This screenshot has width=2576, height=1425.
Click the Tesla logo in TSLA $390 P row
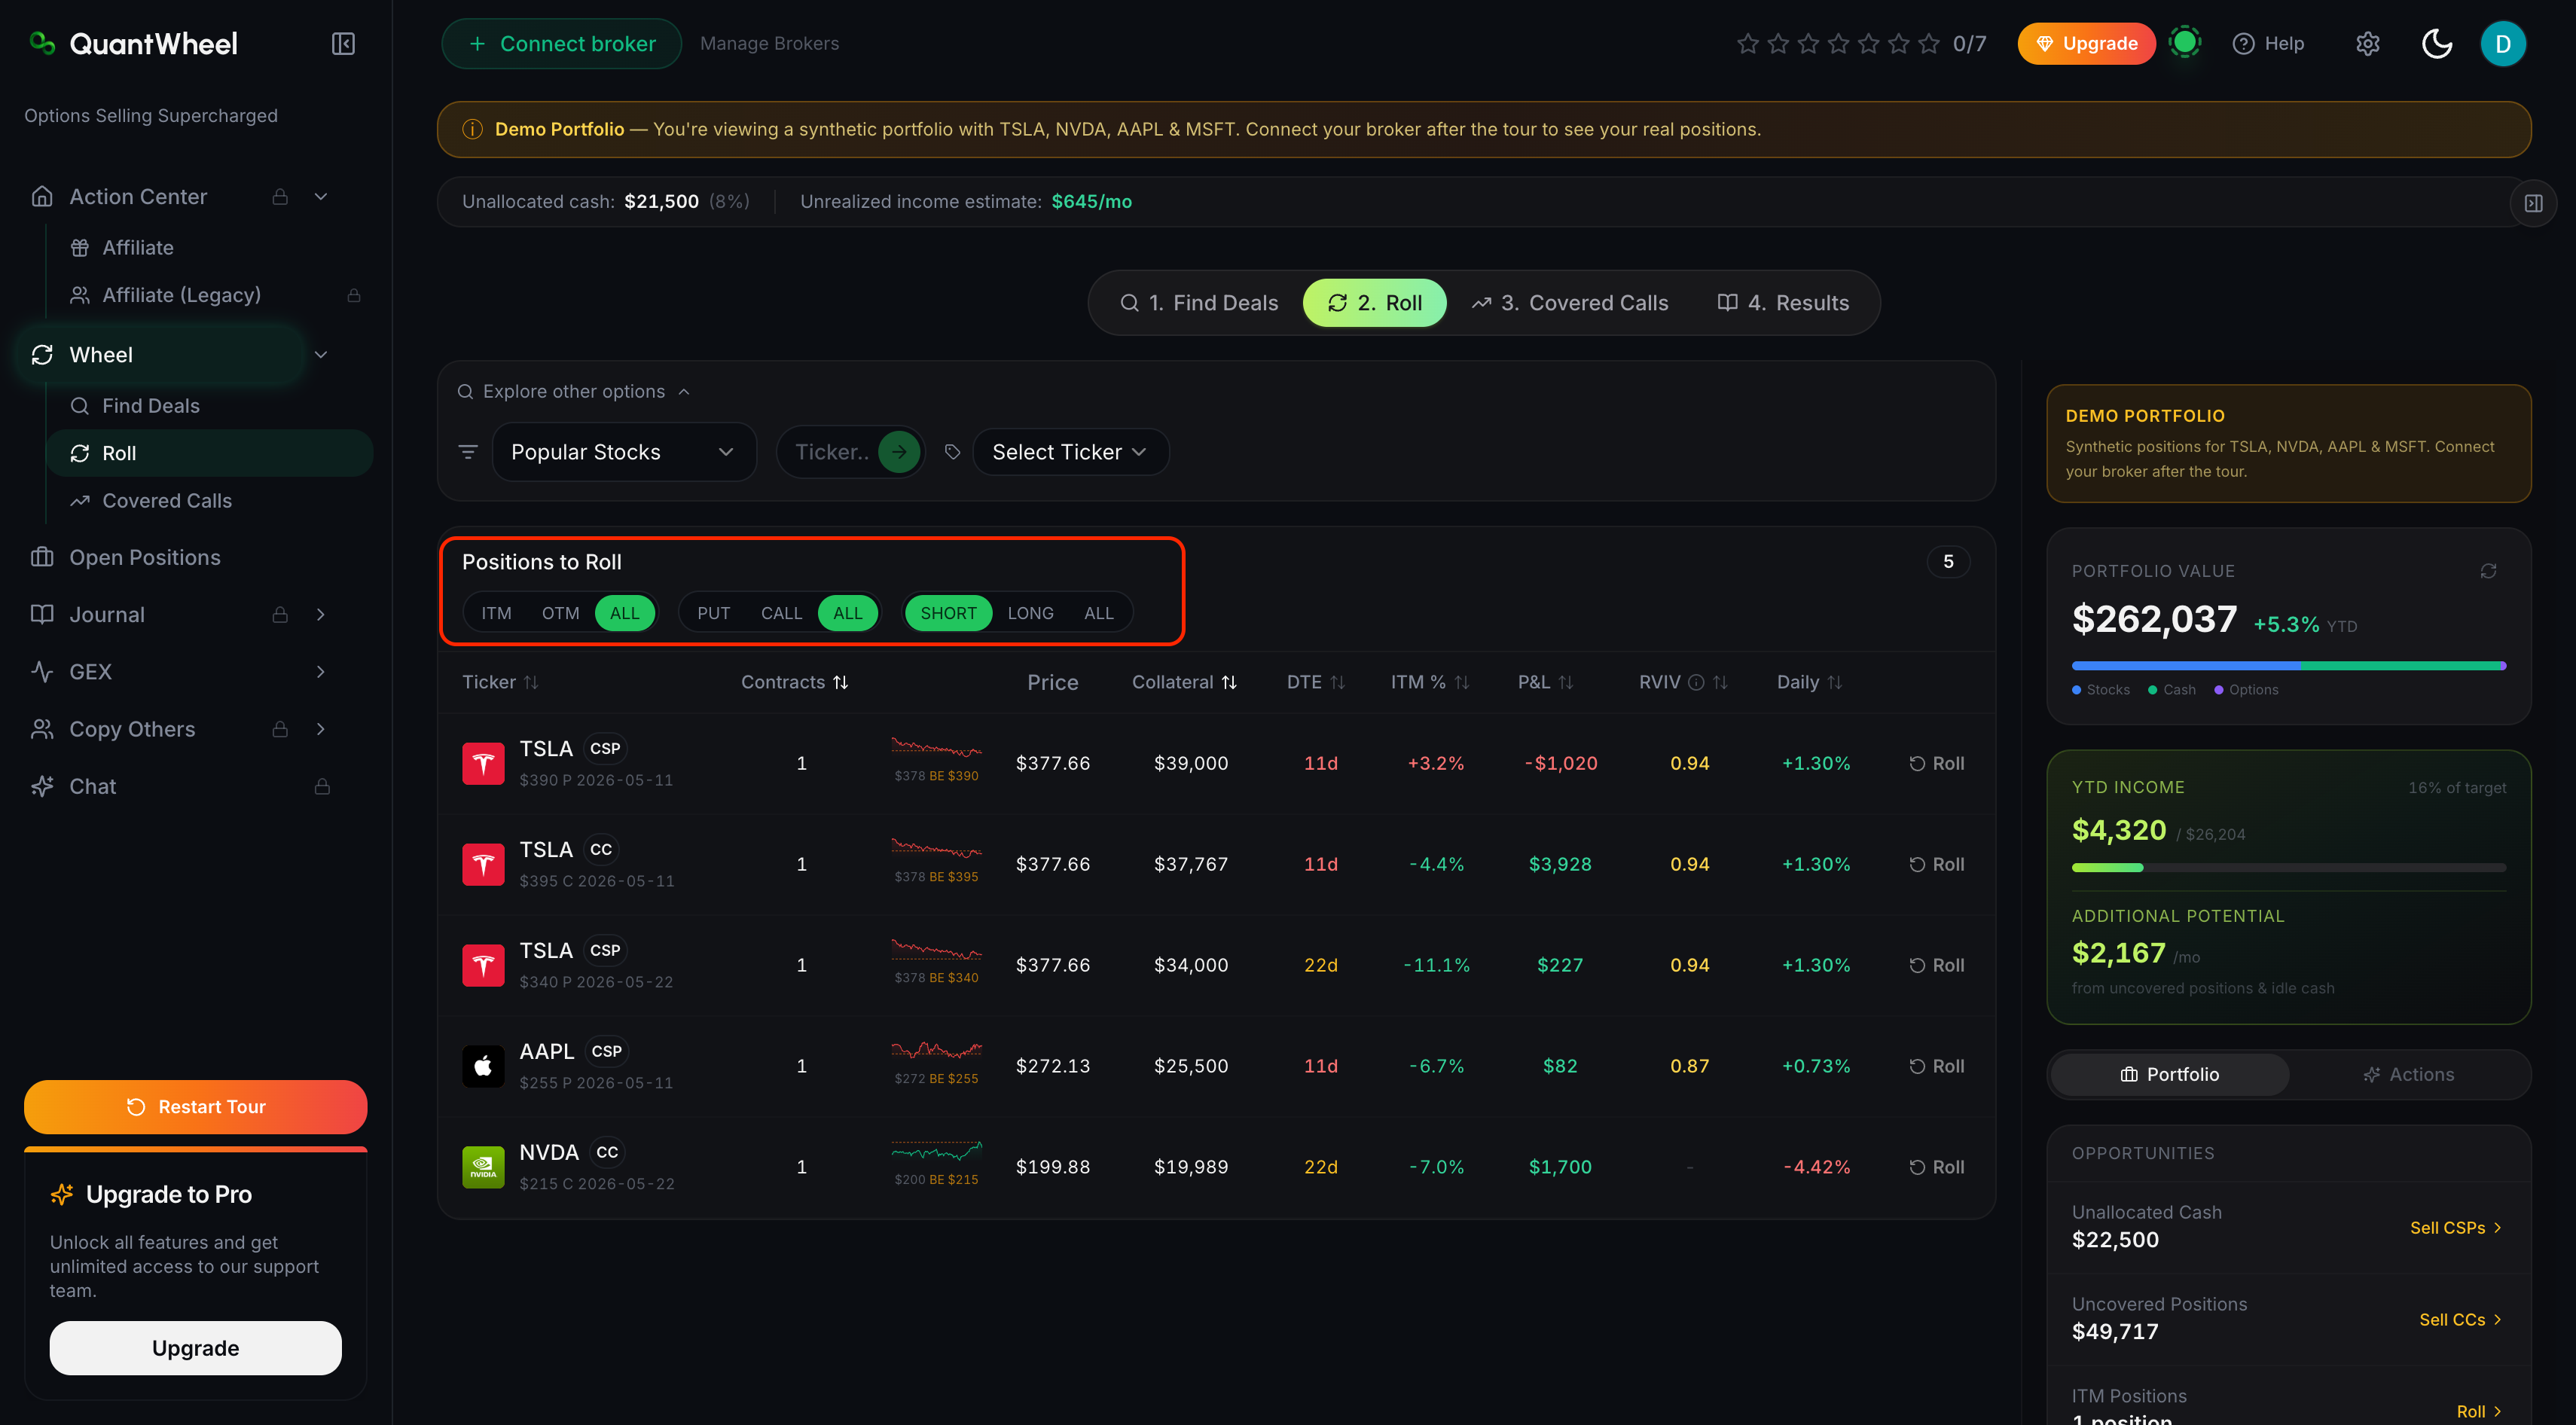[483, 763]
